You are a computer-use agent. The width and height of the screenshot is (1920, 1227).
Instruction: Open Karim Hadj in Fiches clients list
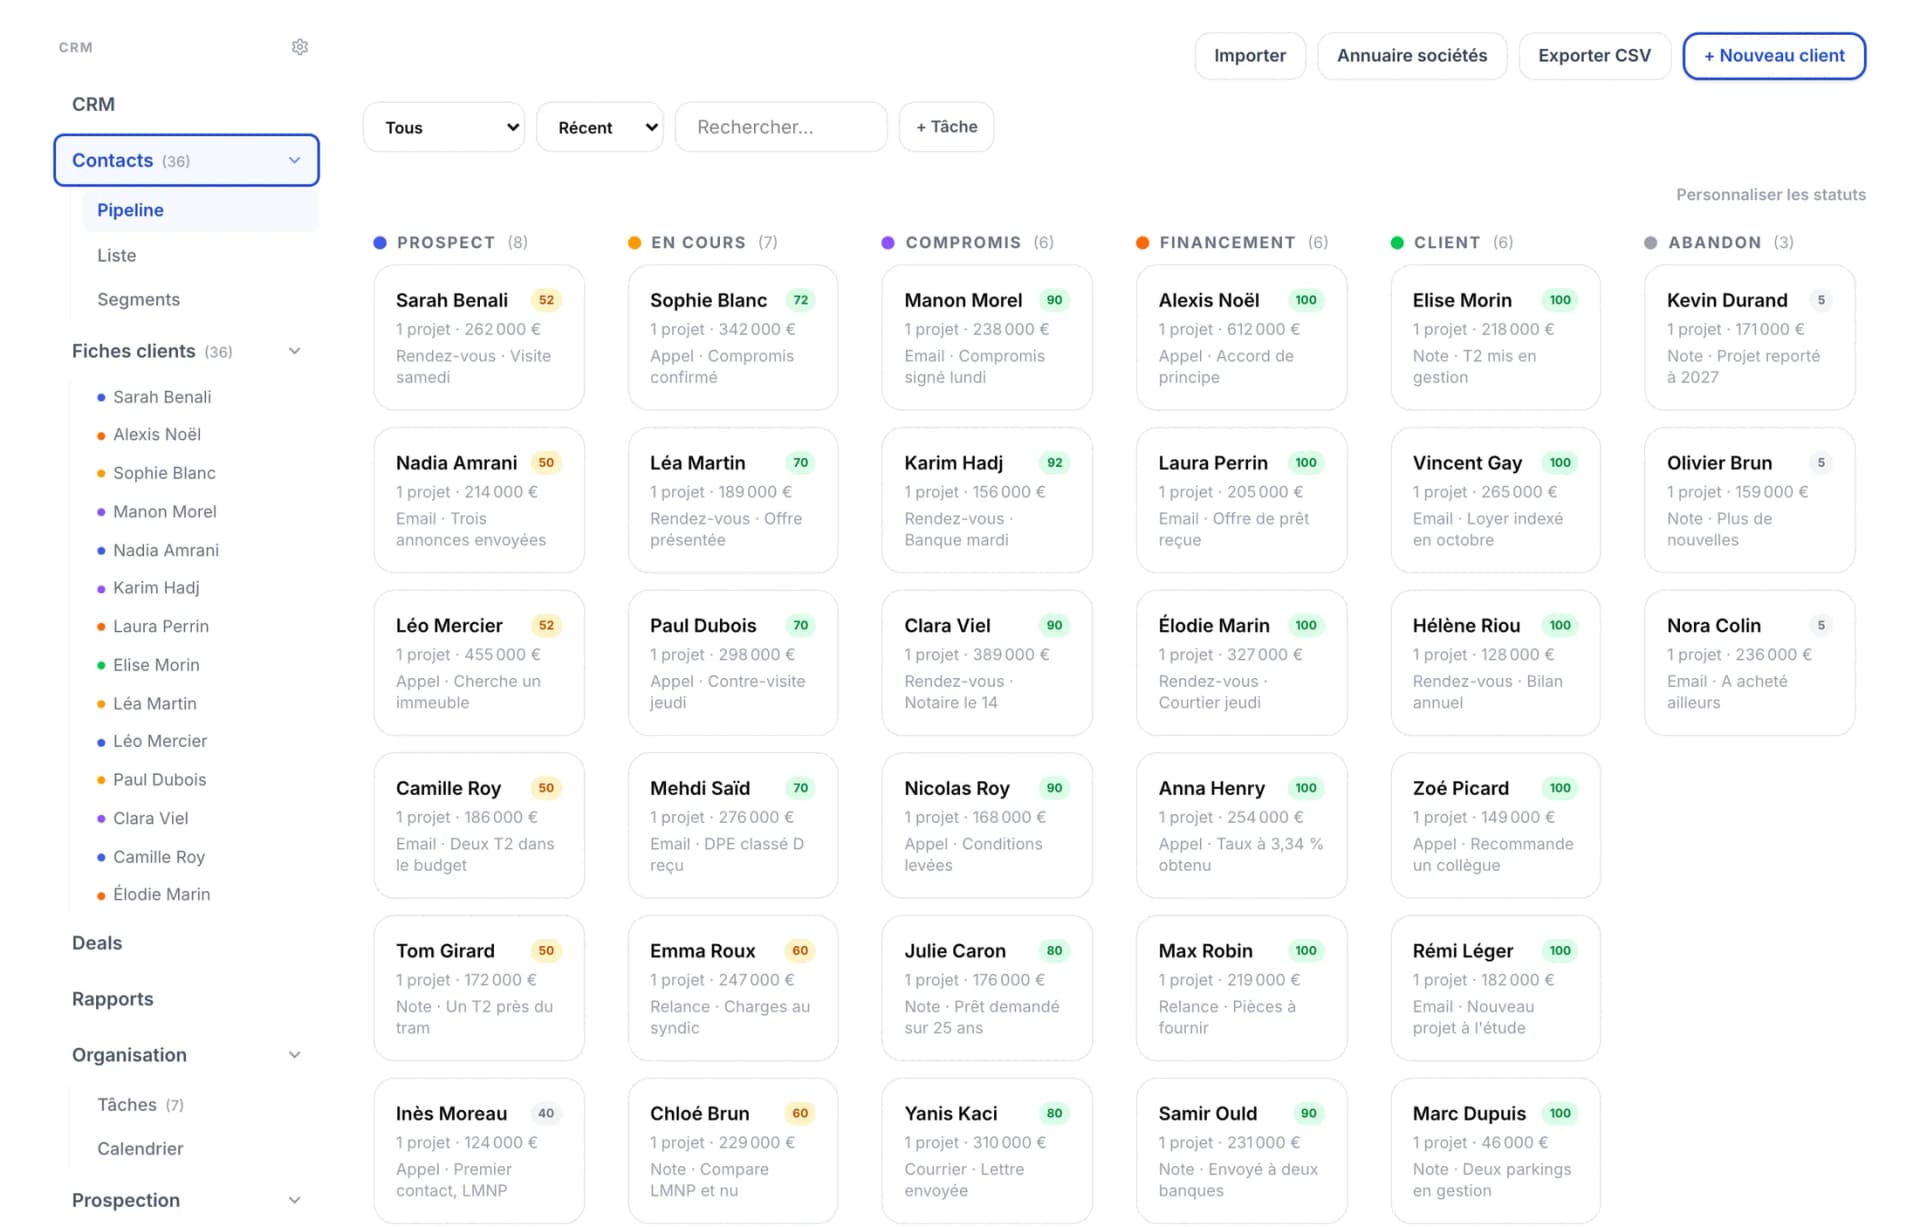tap(156, 588)
